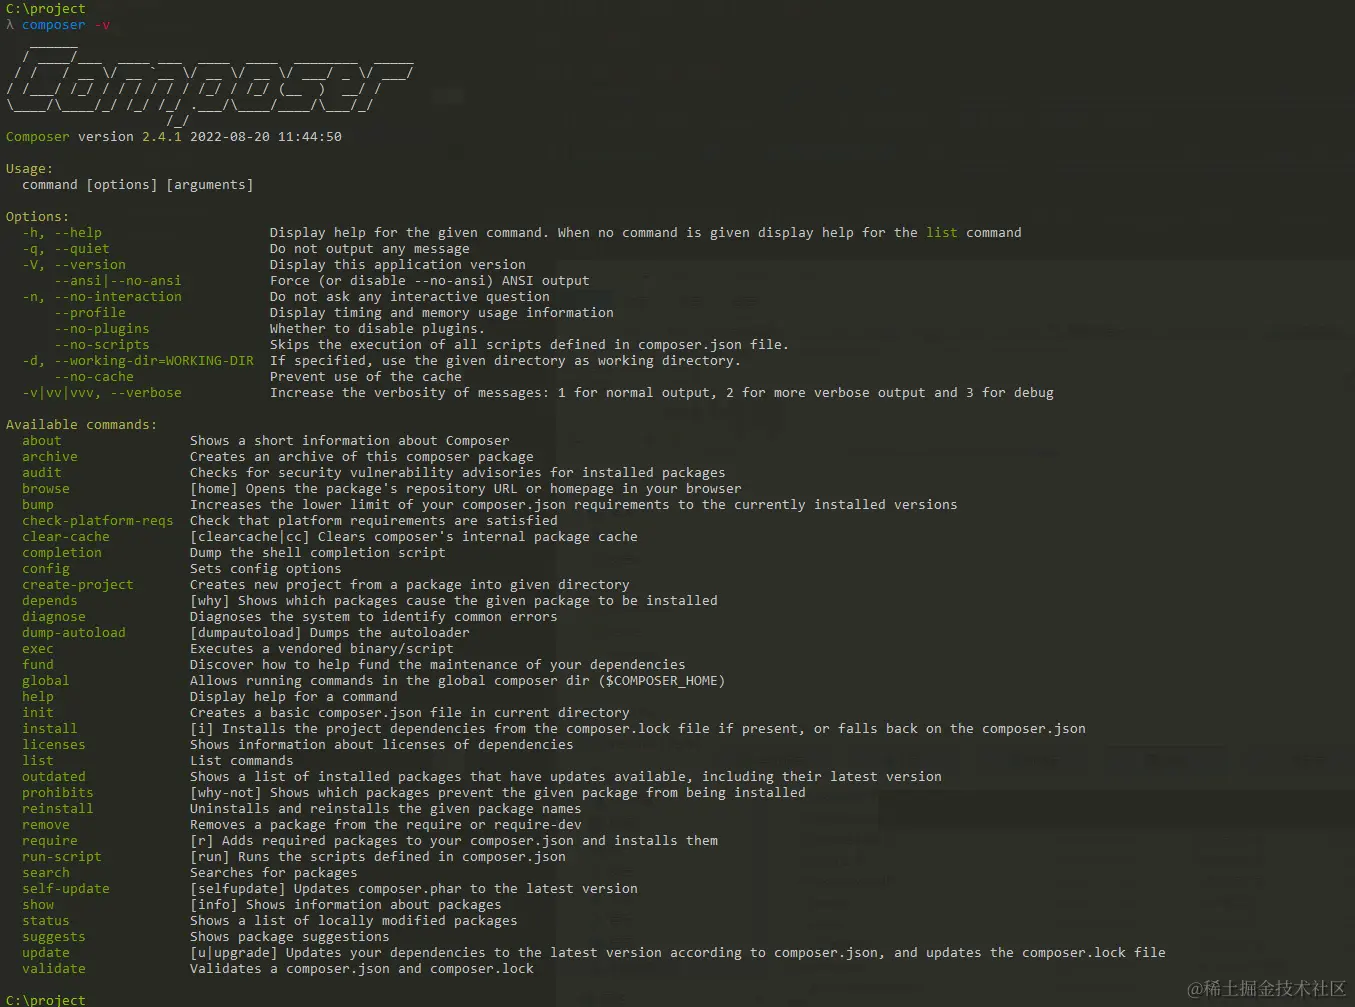Select the 'suggests' command text
Viewport: 1355px width, 1007px height.
tap(54, 937)
